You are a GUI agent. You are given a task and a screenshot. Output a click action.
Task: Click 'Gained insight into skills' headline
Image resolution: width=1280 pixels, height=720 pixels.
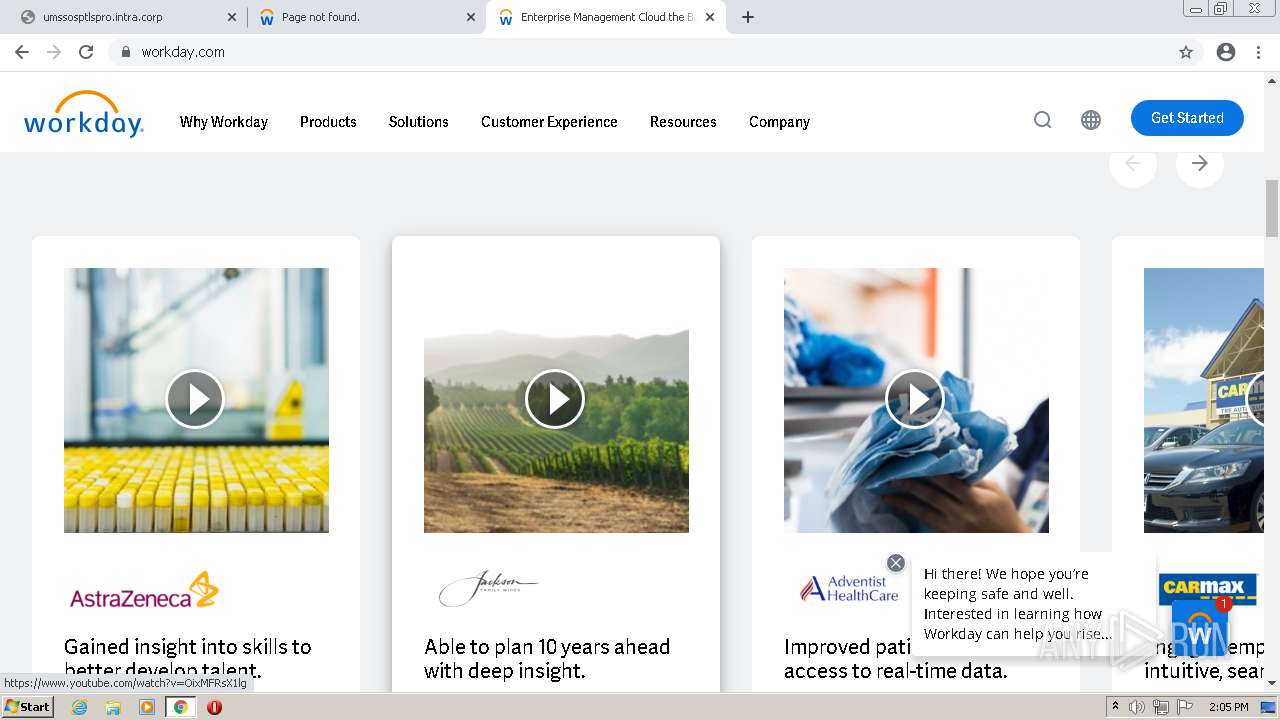pos(188,658)
